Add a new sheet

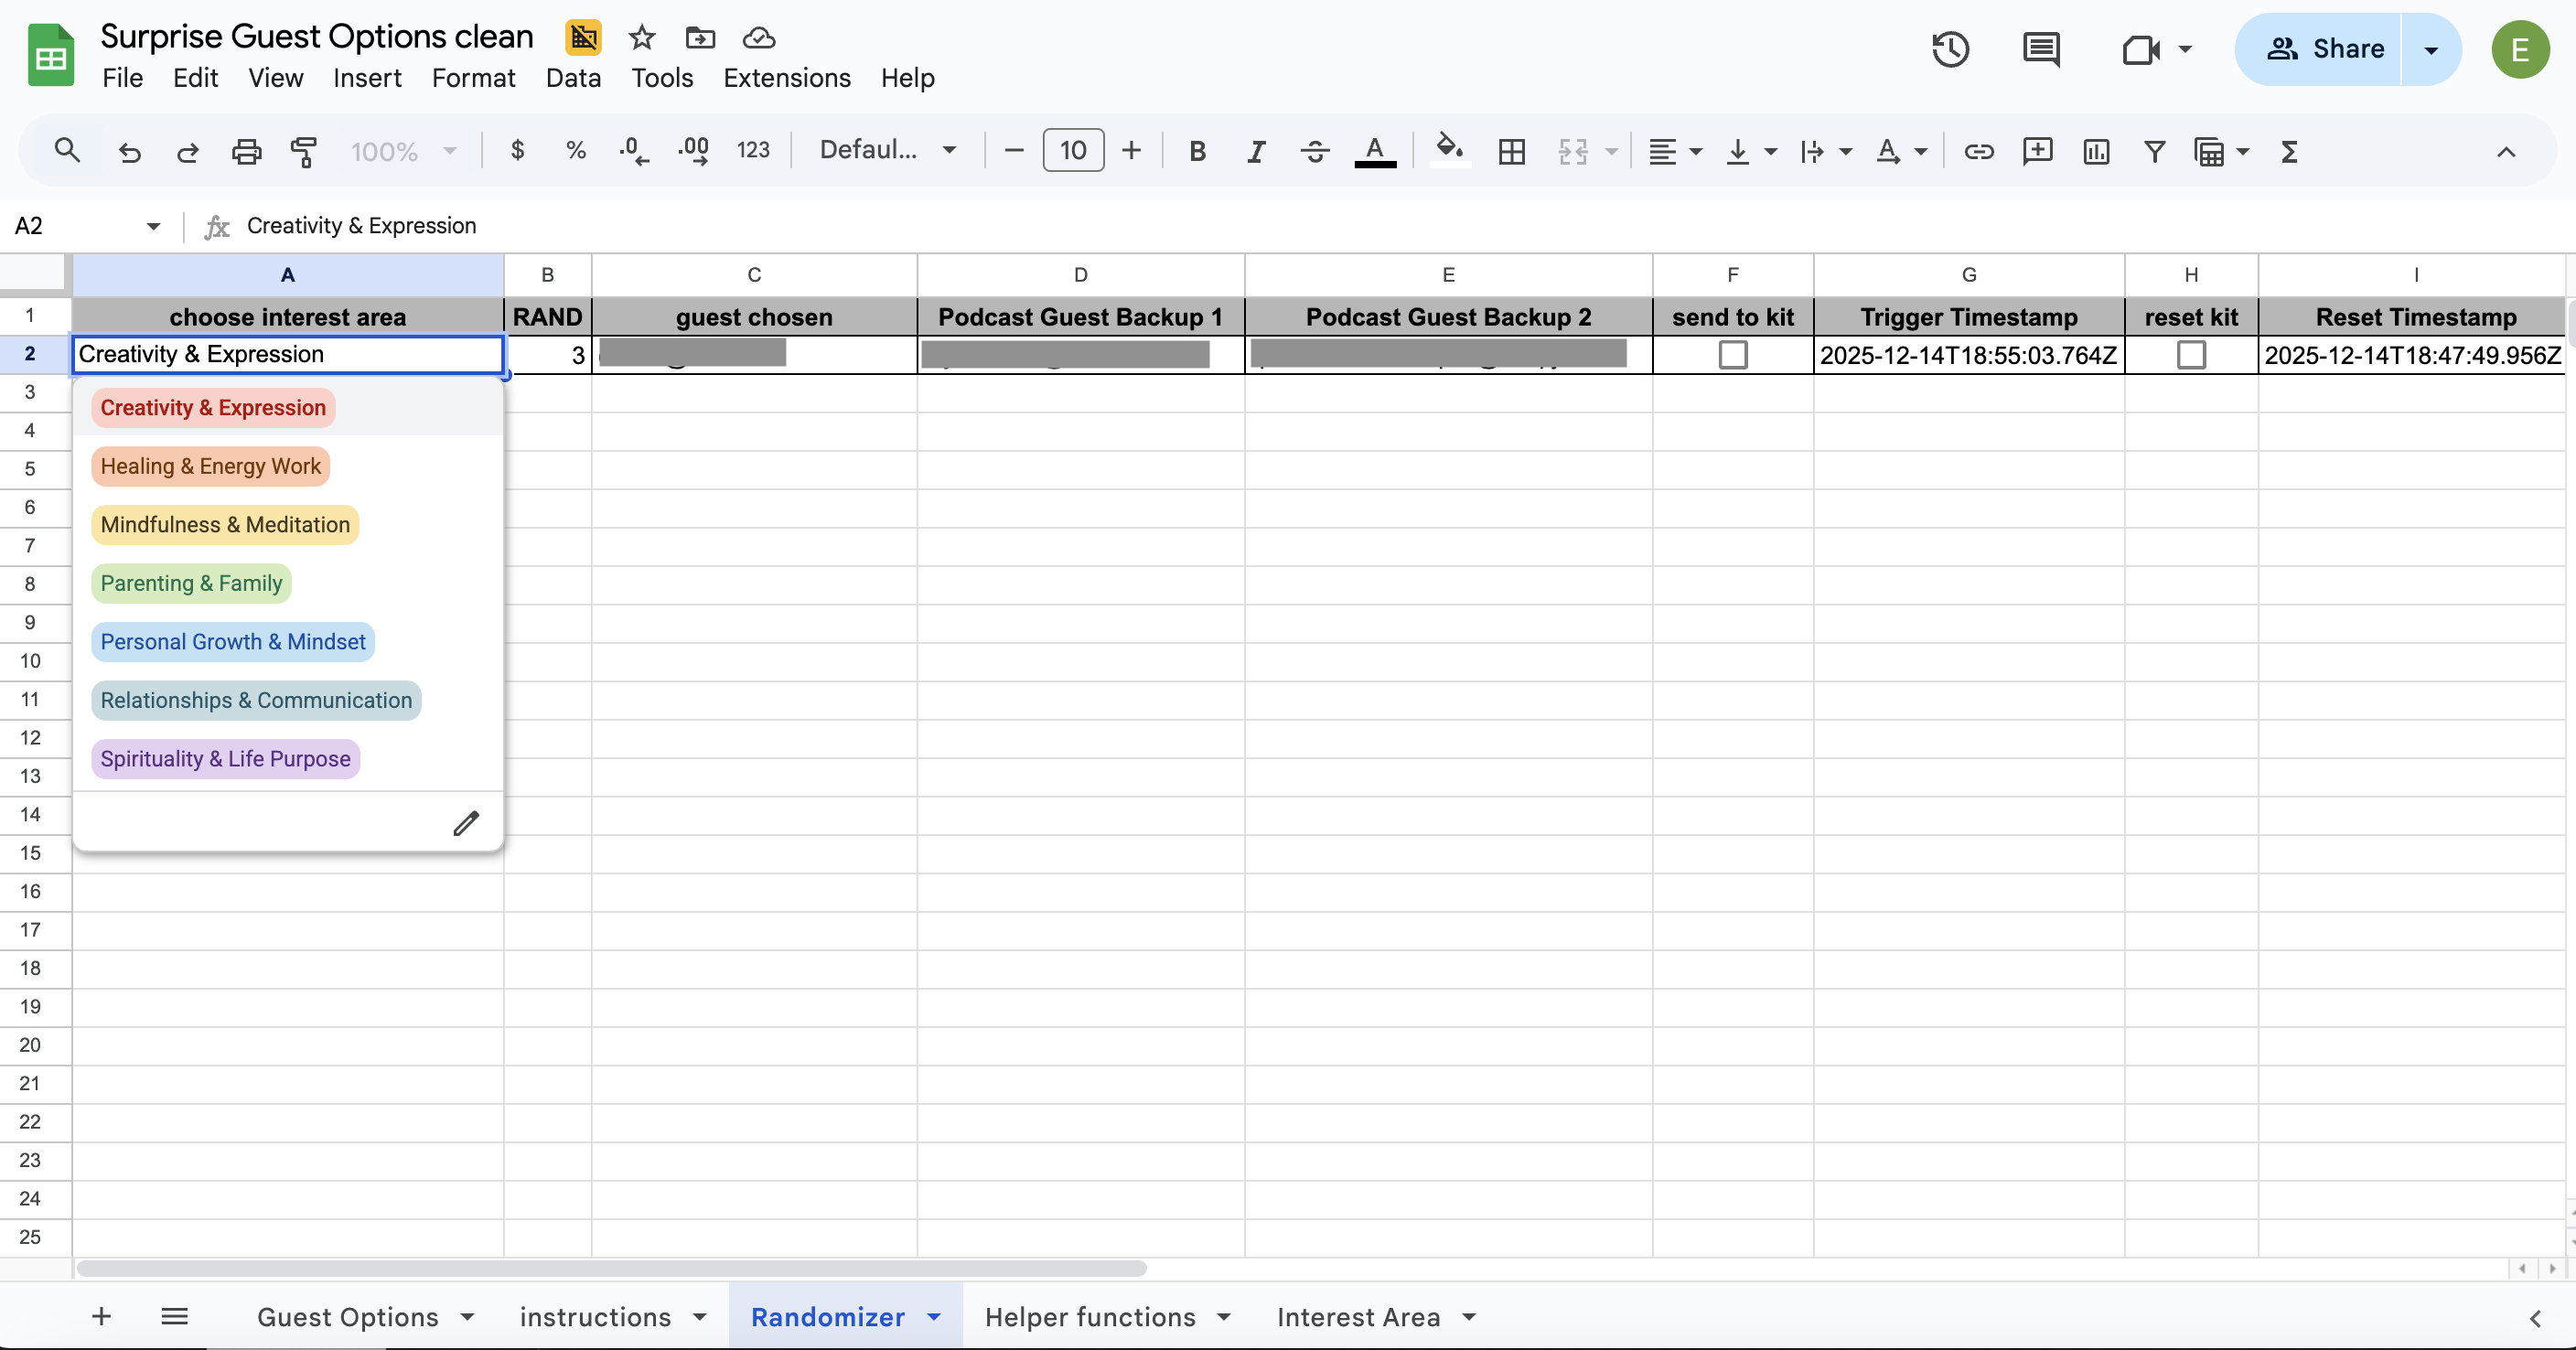(100, 1316)
